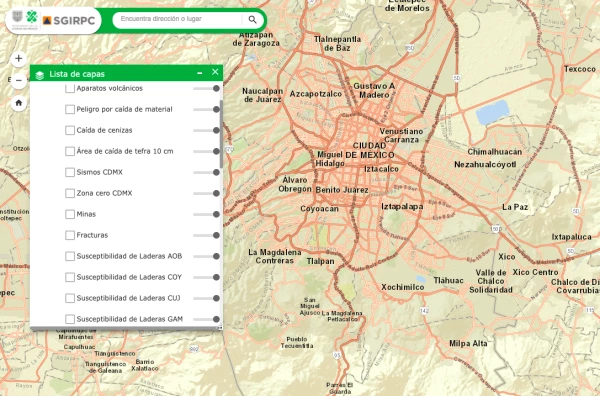Click the Sismos CDMX opacity slider
Image resolution: width=600 pixels, height=396 pixels.
[206, 172]
